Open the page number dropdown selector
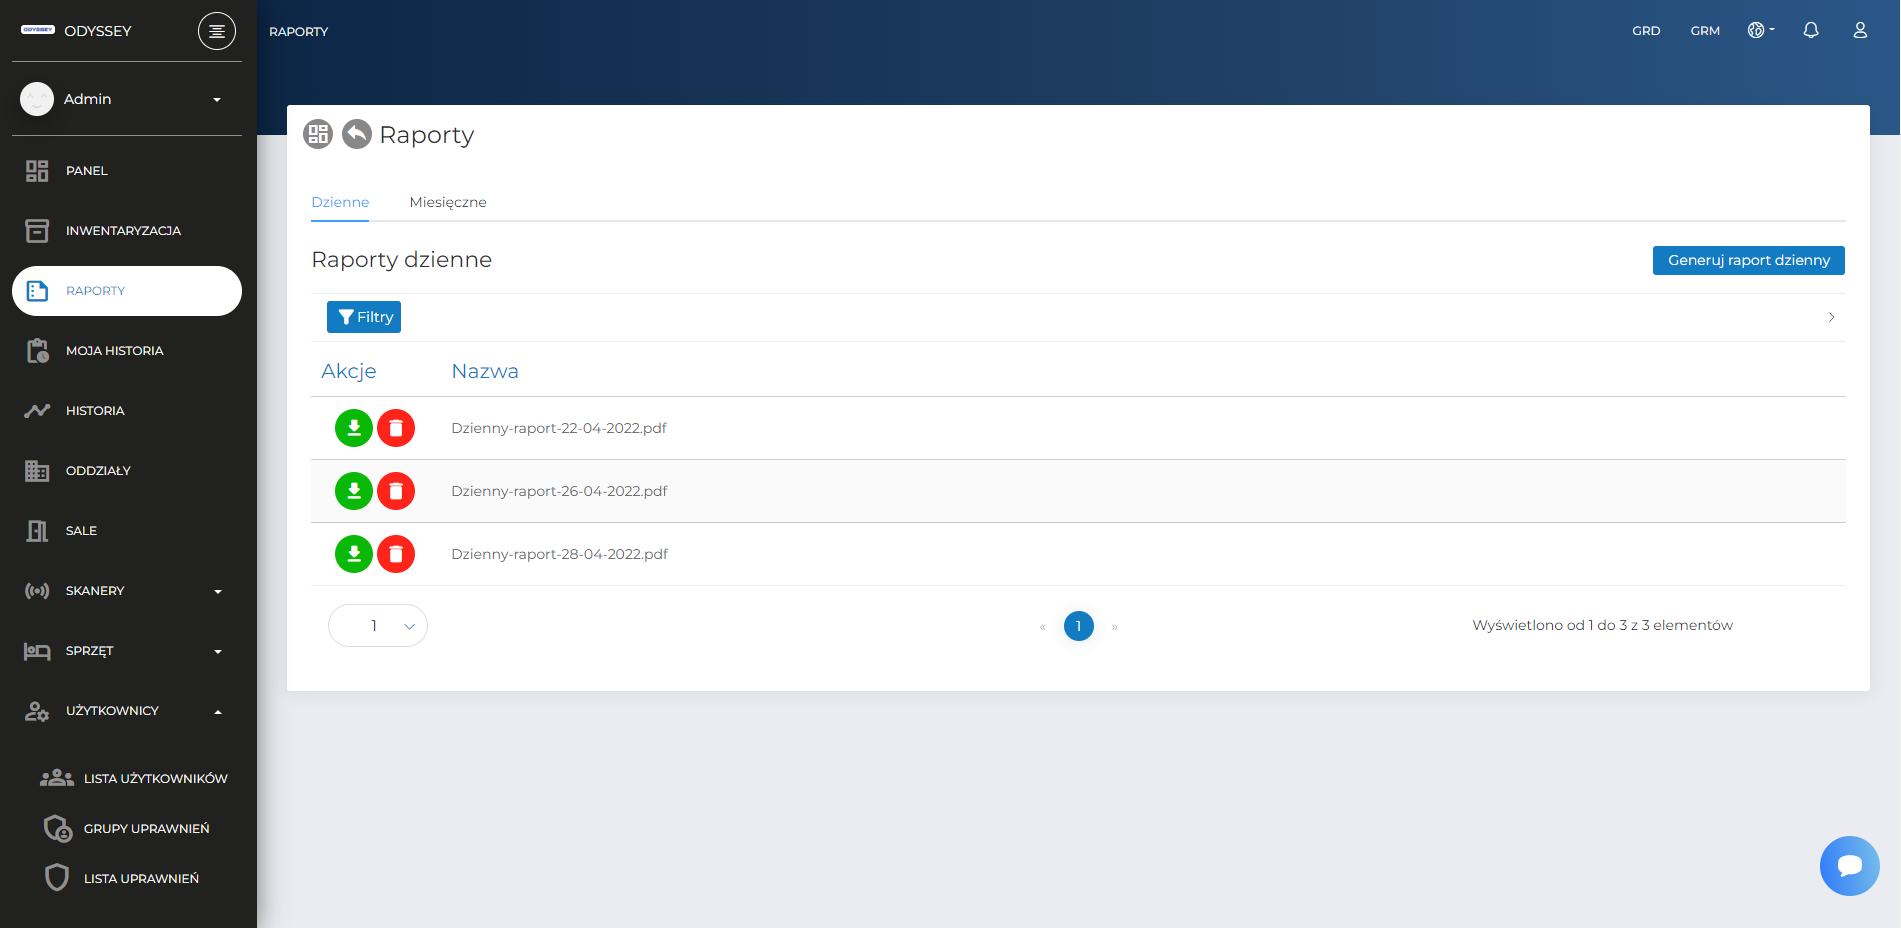Screen dimensions: 1901x928 [378, 626]
